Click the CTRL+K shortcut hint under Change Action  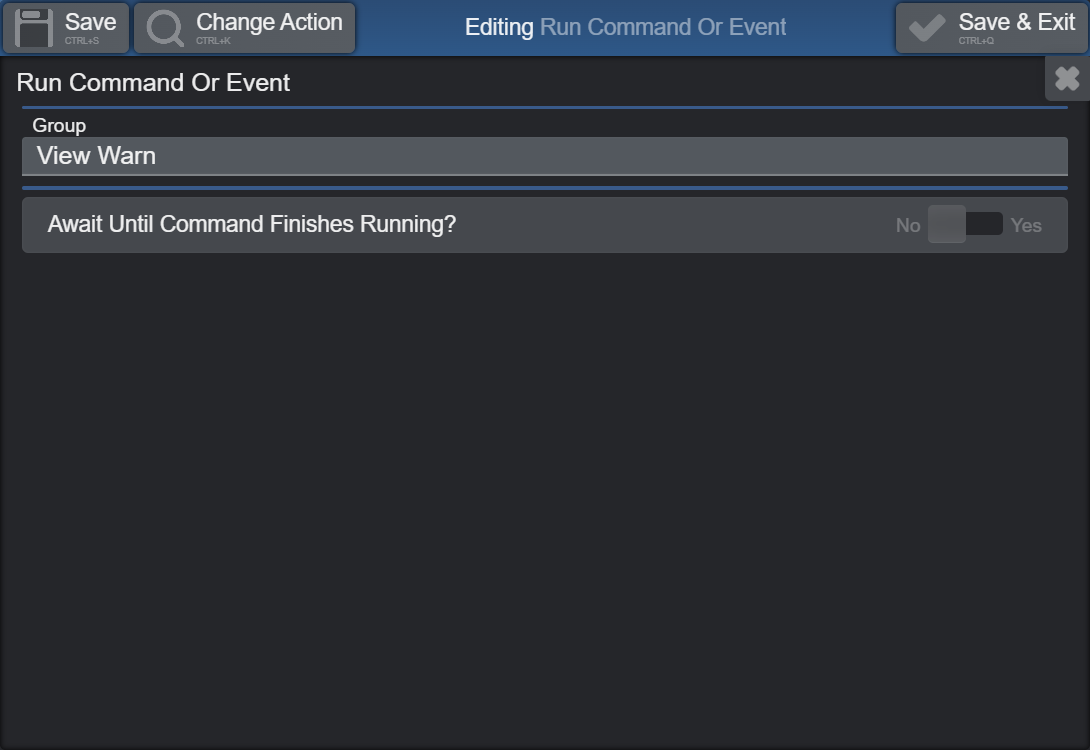(213, 41)
